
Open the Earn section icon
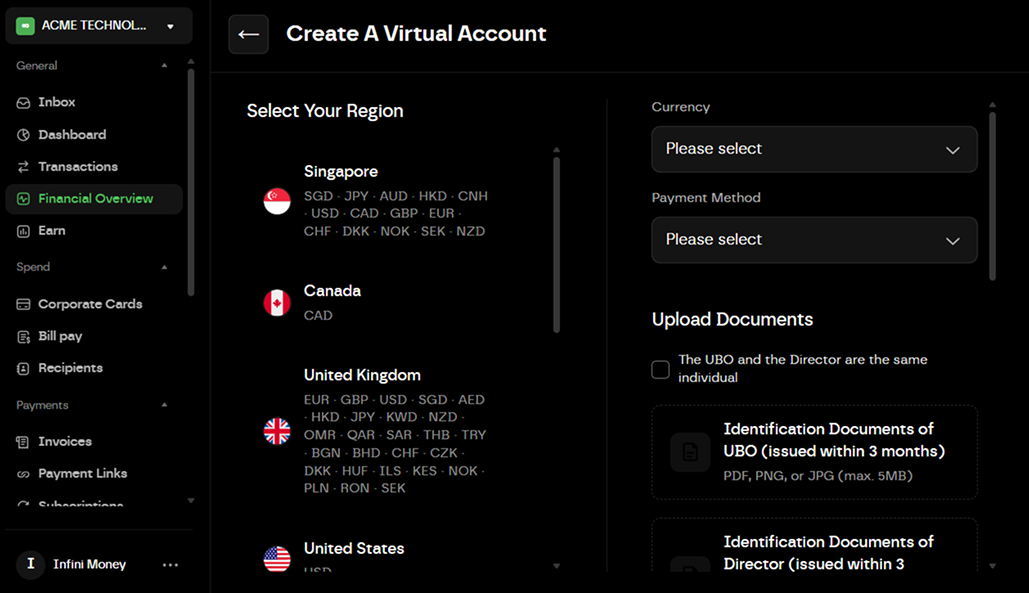pos(24,230)
